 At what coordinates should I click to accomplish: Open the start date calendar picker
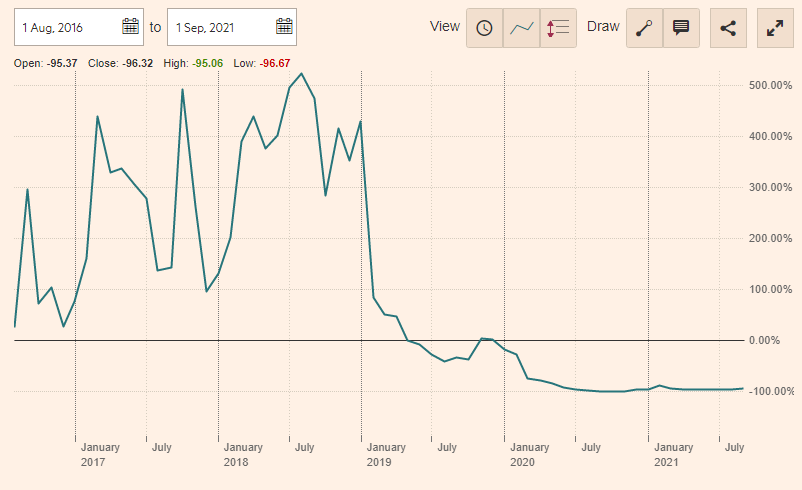click(130, 27)
